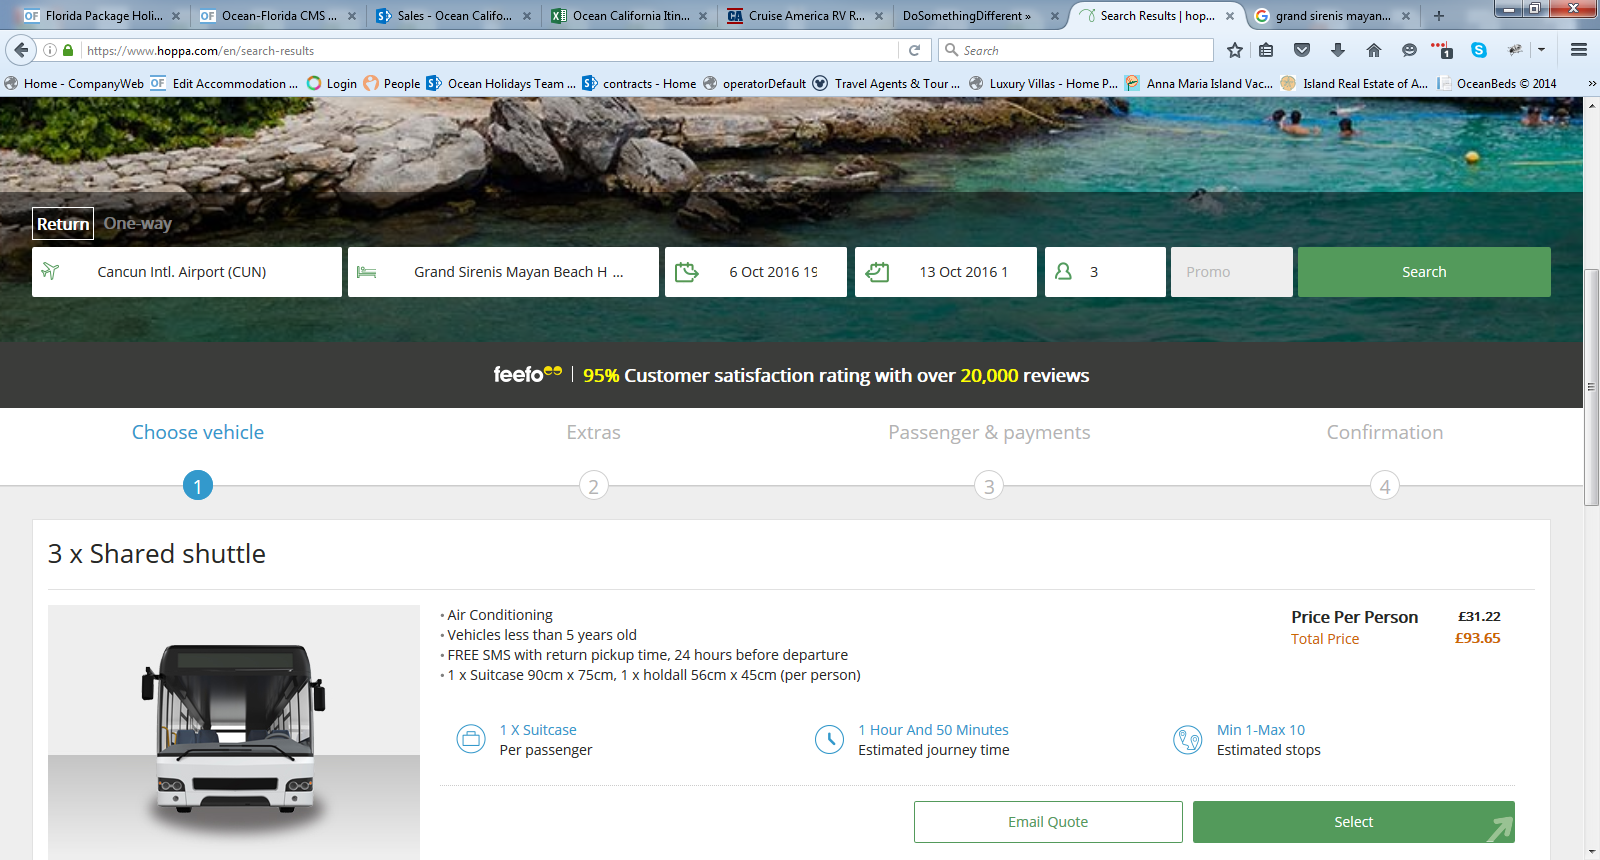Click the shared shuttle bus thumbnail
Viewport: 1600px width, 860px height.
click(x=234, y=732)
